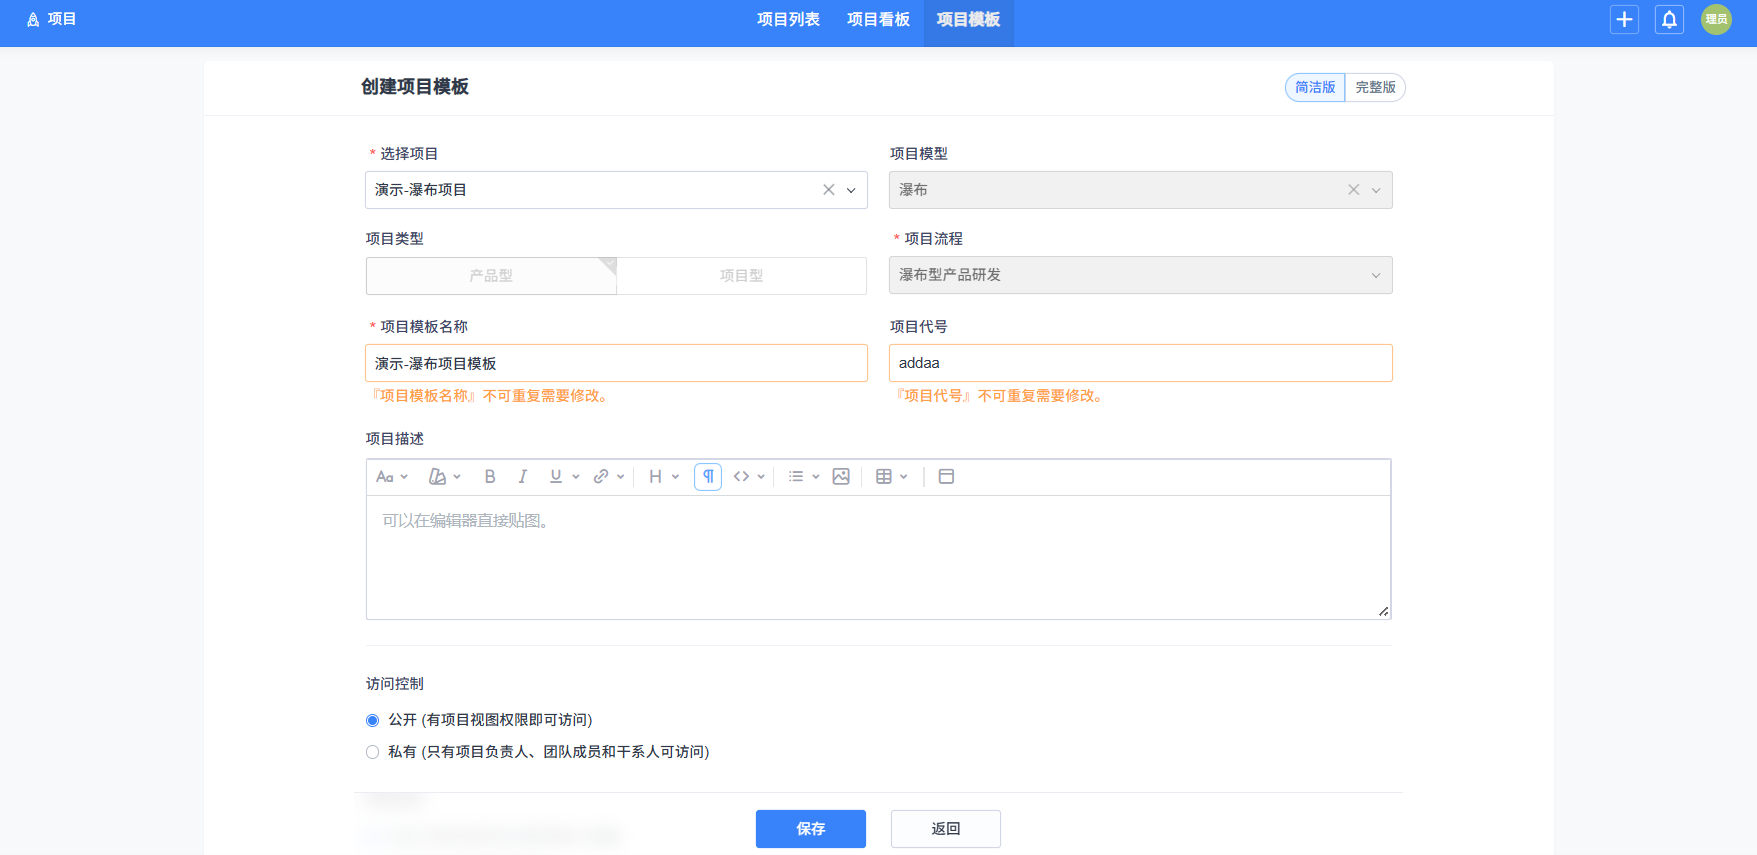Apply italic formatting in the editor

tap(522, 477)
